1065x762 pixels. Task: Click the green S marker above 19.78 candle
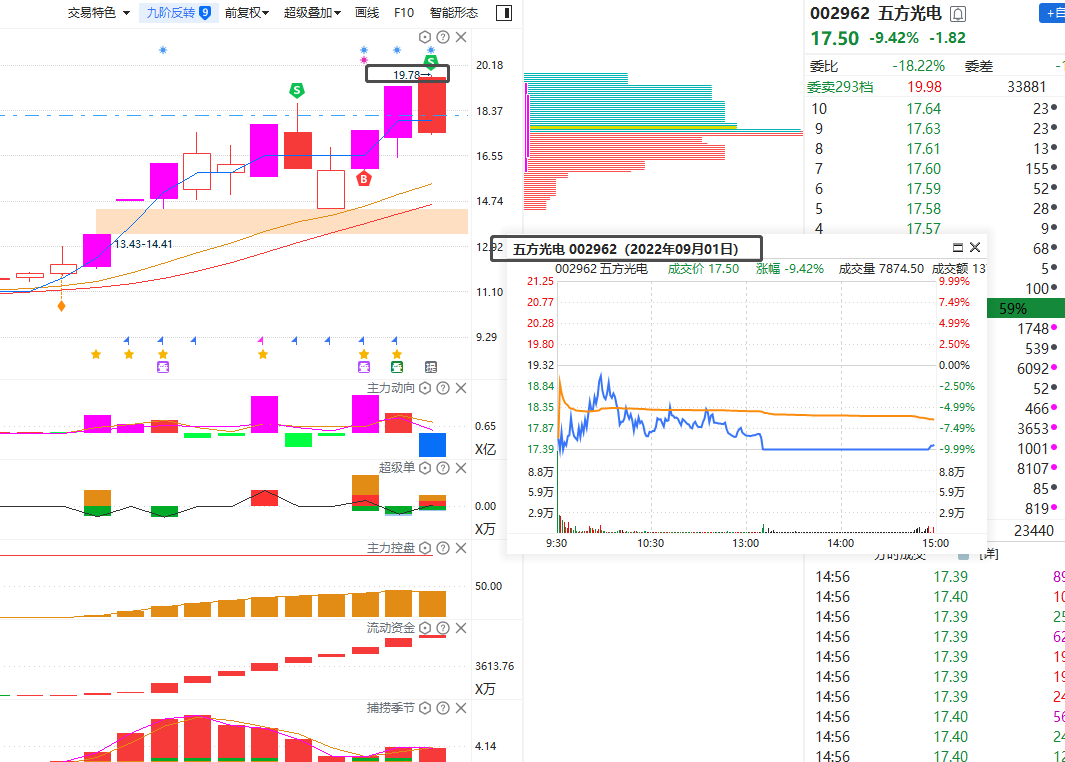(431, 62)
